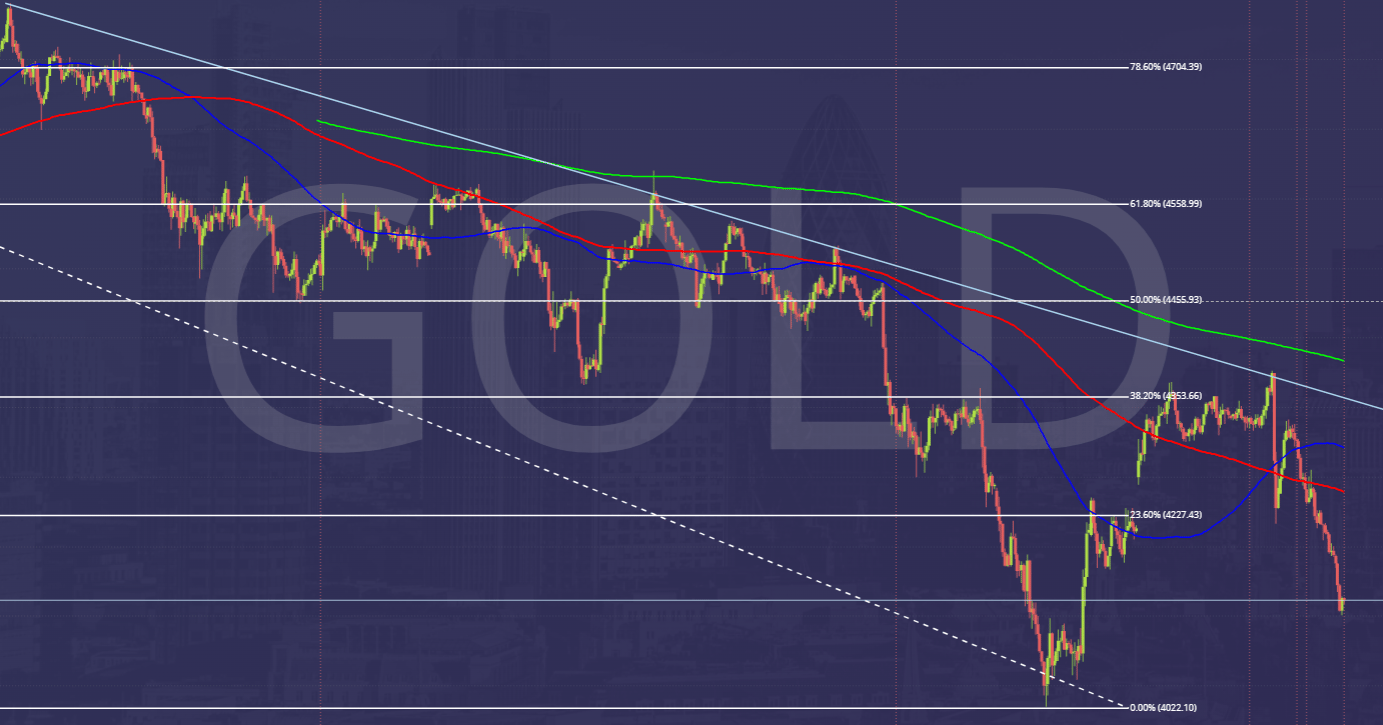Viewport: 1383px width, 725px height.
Task: Click the dashed white descending channel line
Action: click(560, 475)
